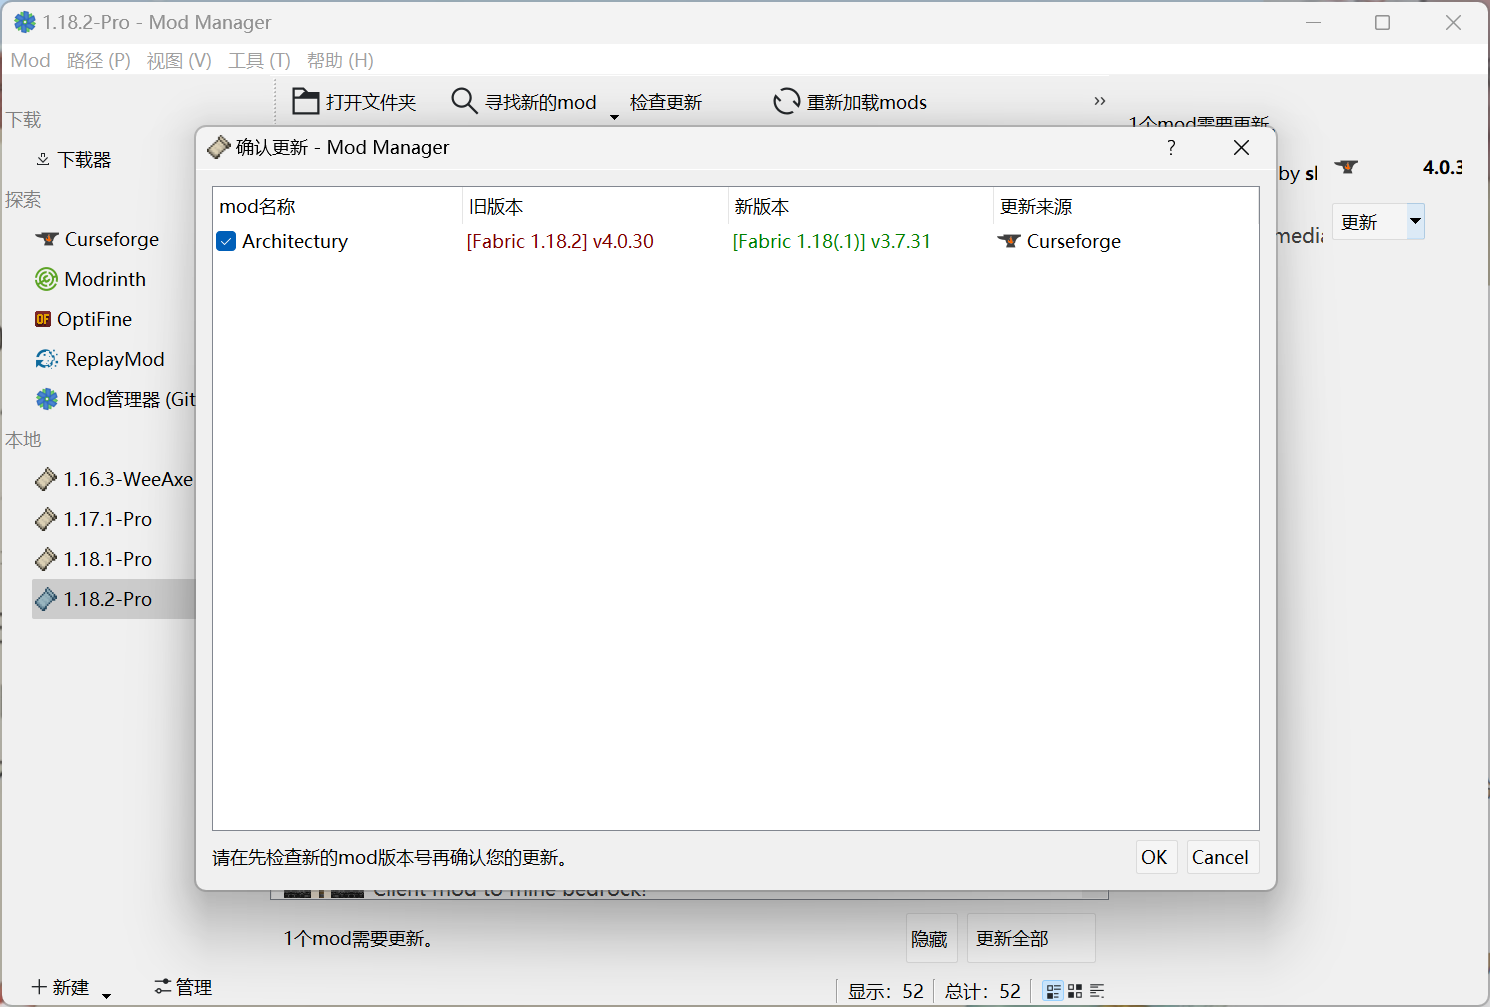
Task: Open ReplayMod in the explore section
Action: (x=113, y=359)
